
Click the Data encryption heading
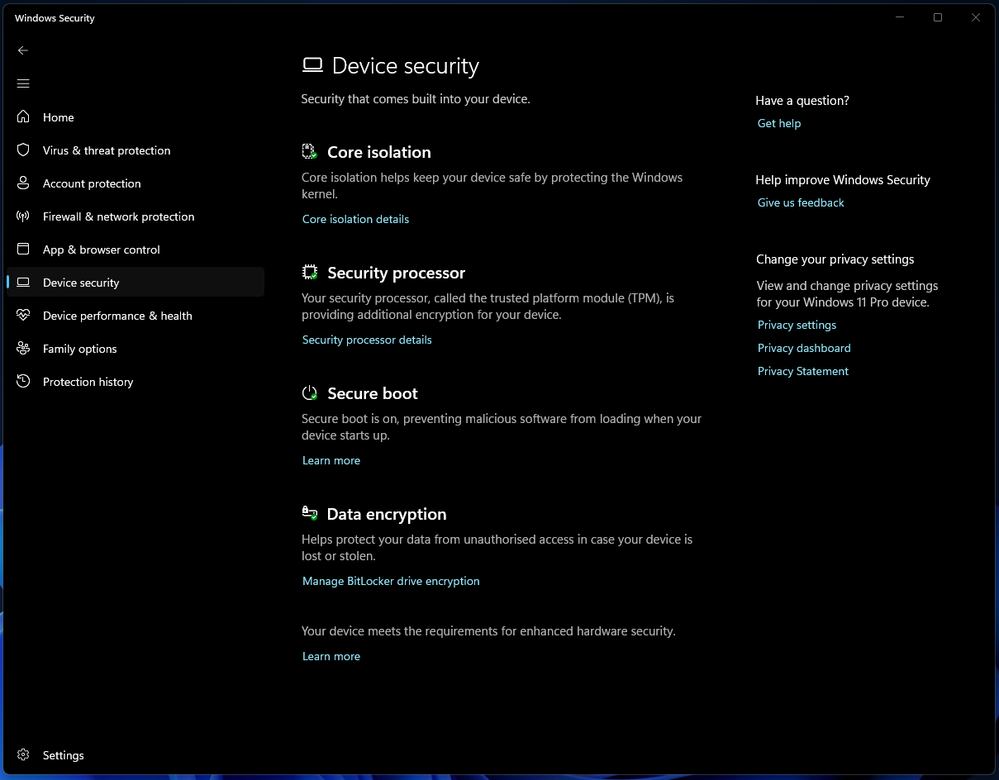tap(387, 514)
